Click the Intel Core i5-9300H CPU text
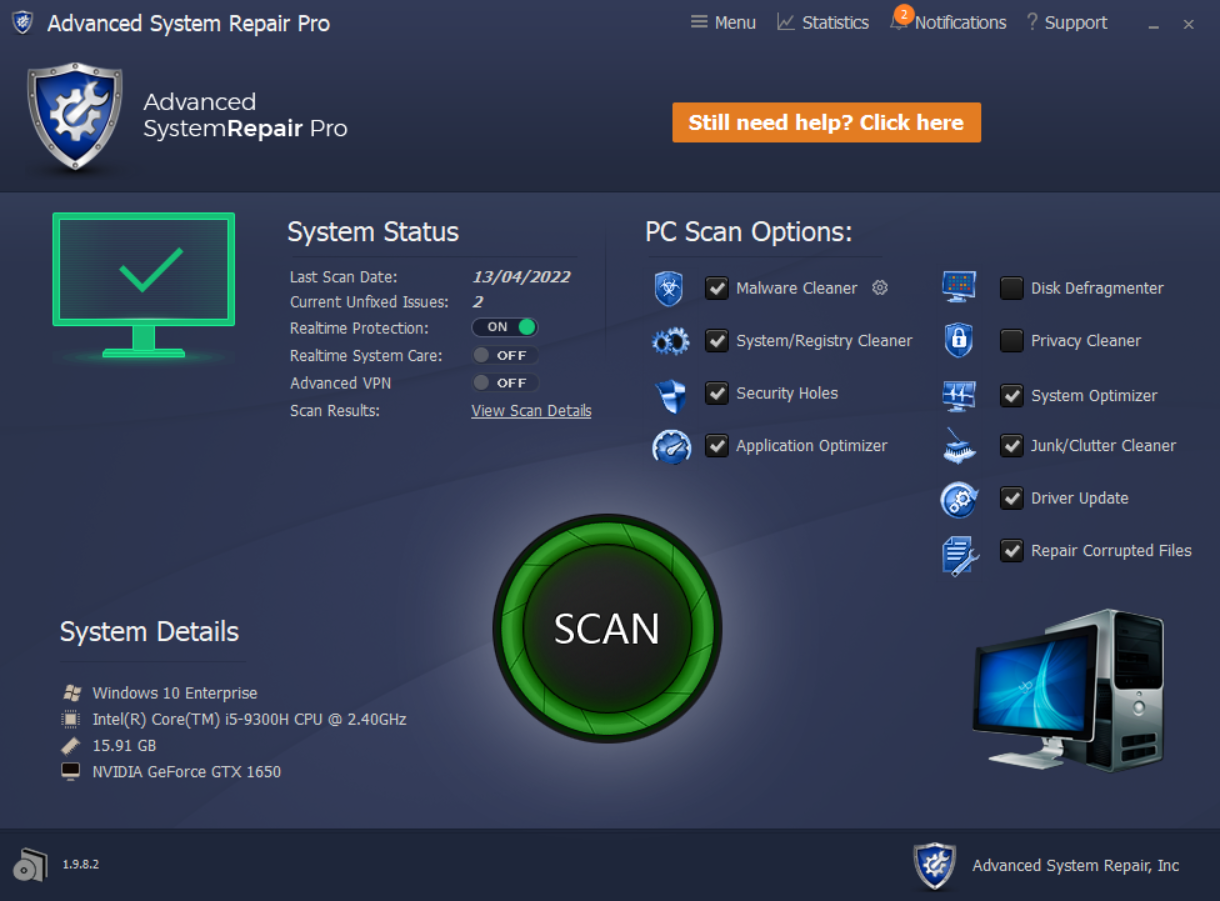The height and width of the screenshot is (901, 1220). (x=250, y=719)
